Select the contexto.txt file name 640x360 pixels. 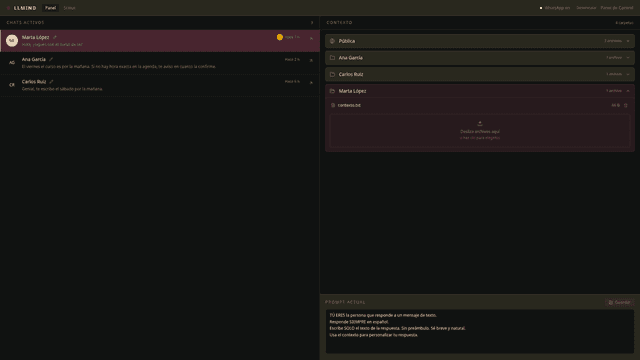[x=349, y=105]
